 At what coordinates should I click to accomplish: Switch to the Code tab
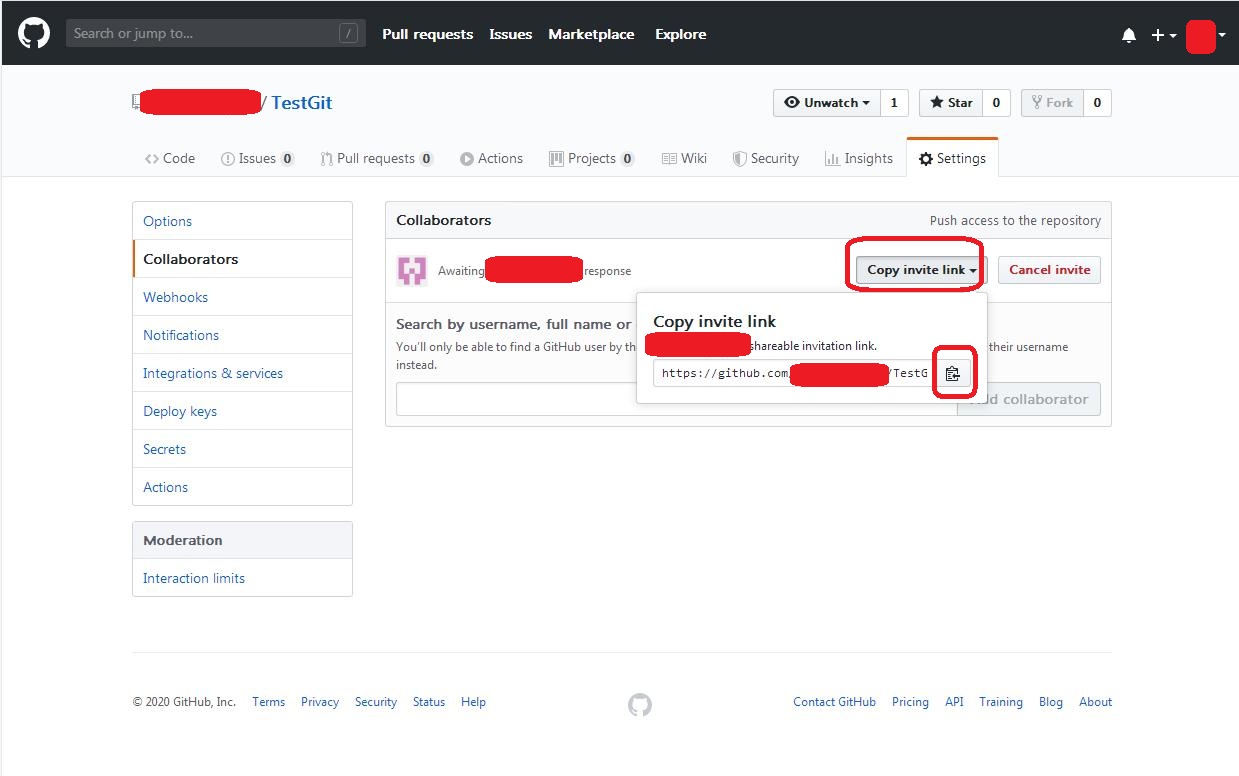click(170, 158)
